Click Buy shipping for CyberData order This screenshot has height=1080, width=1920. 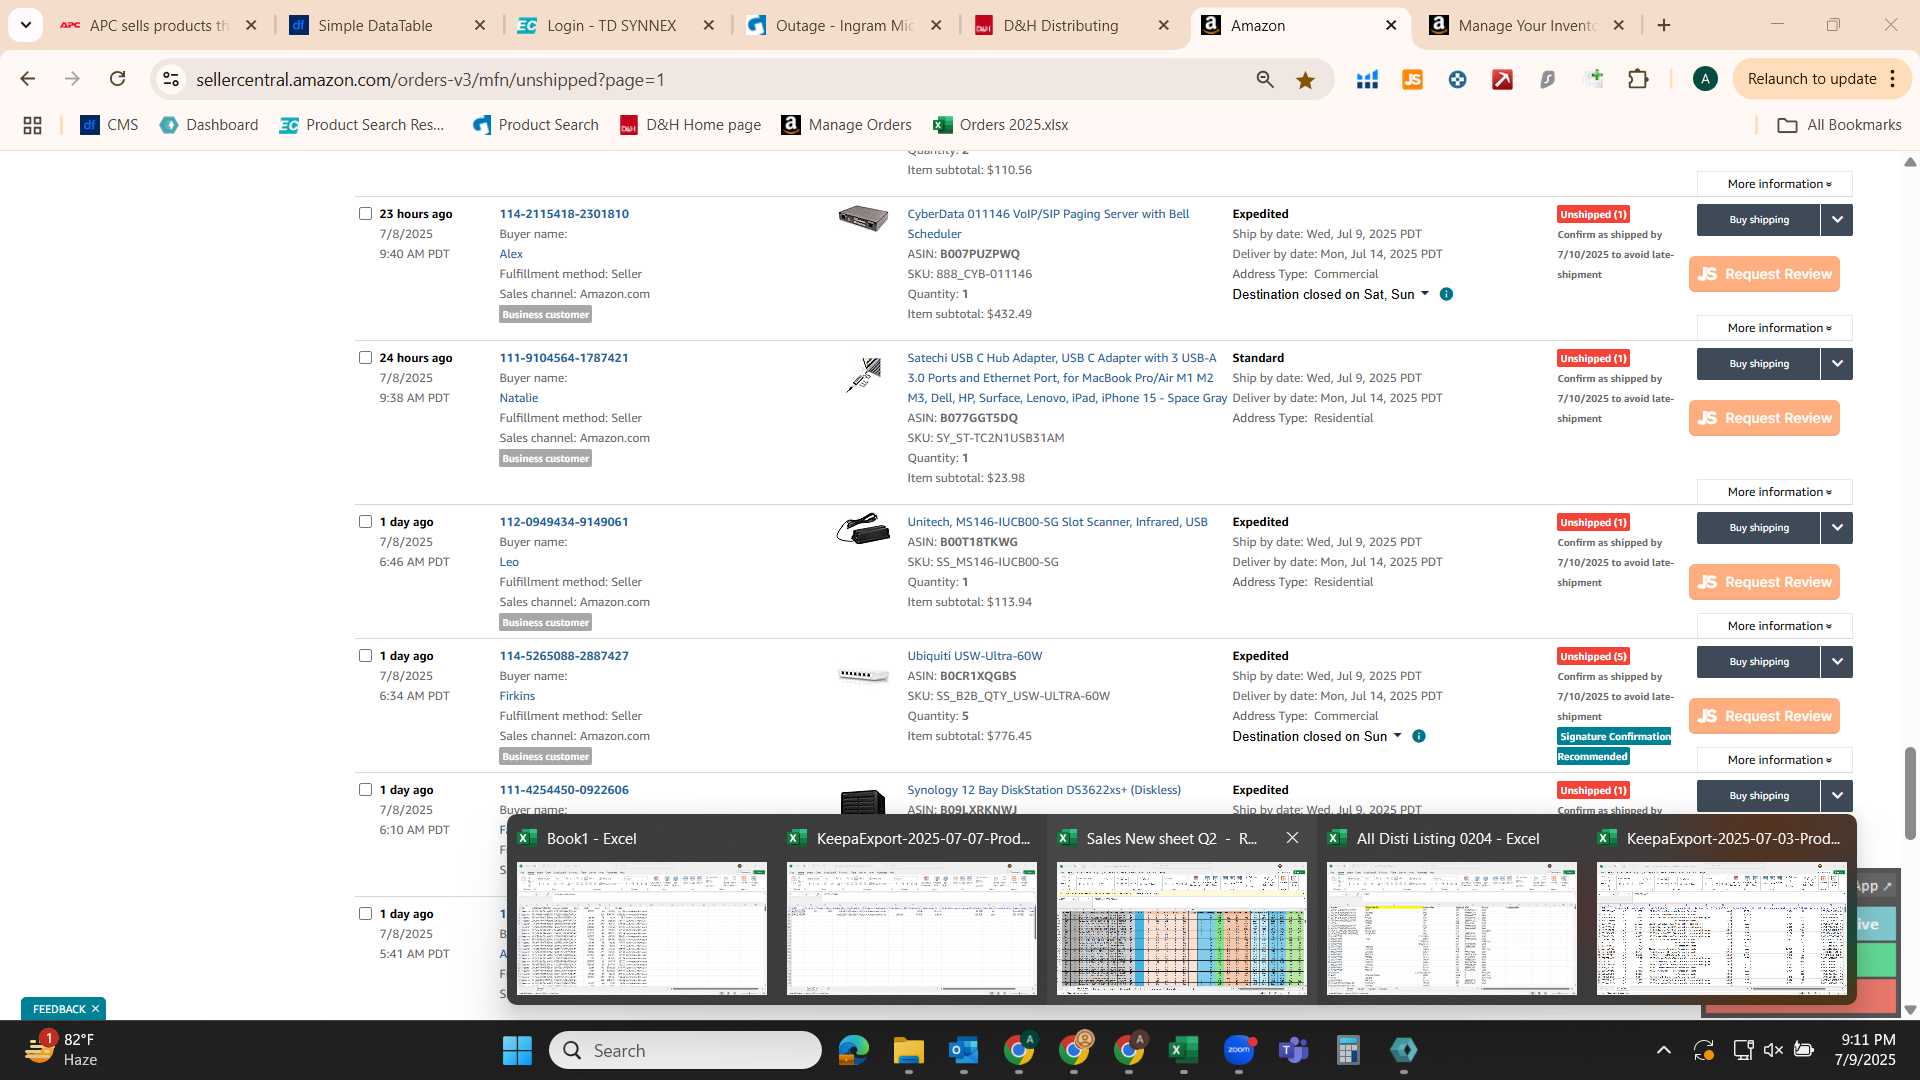1758,220
